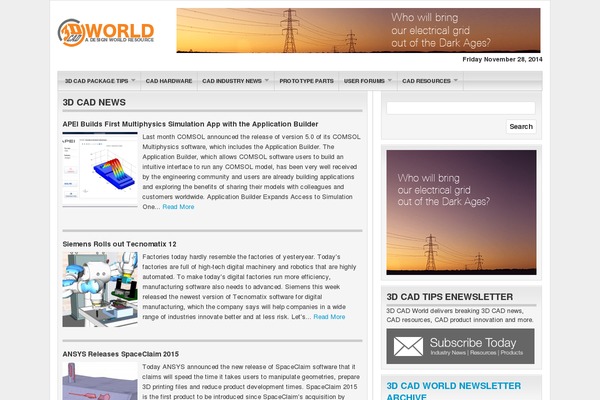This screenshot has width=600, height=400.
Task: Expand arrow beside User Forums
Action: [390, 80]
